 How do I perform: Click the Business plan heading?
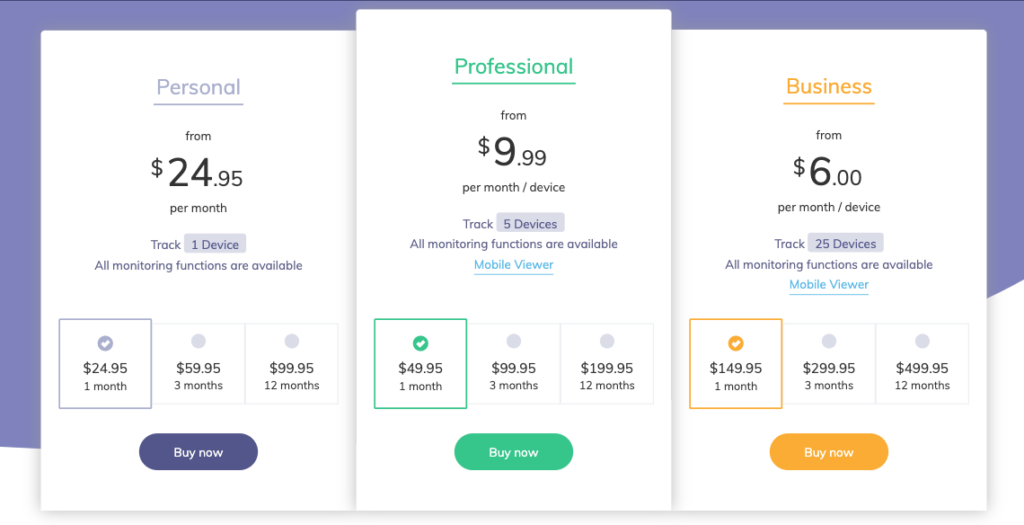[829, 87]
